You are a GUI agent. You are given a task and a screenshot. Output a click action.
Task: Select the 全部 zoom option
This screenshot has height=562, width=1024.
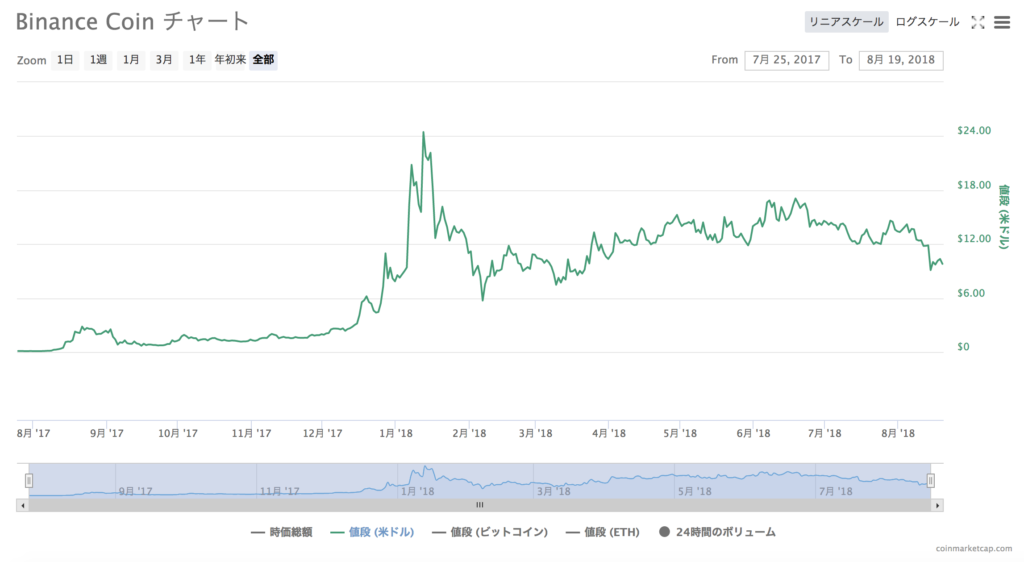[x=263, y=60]
